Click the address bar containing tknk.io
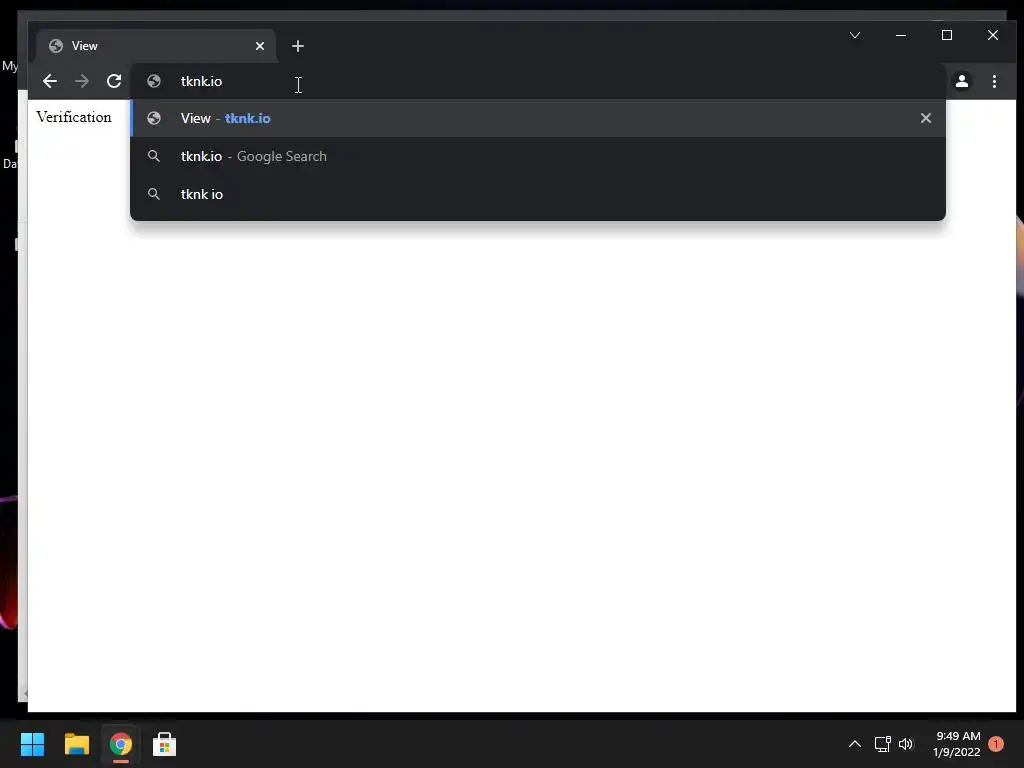 (x=537, y=81)
